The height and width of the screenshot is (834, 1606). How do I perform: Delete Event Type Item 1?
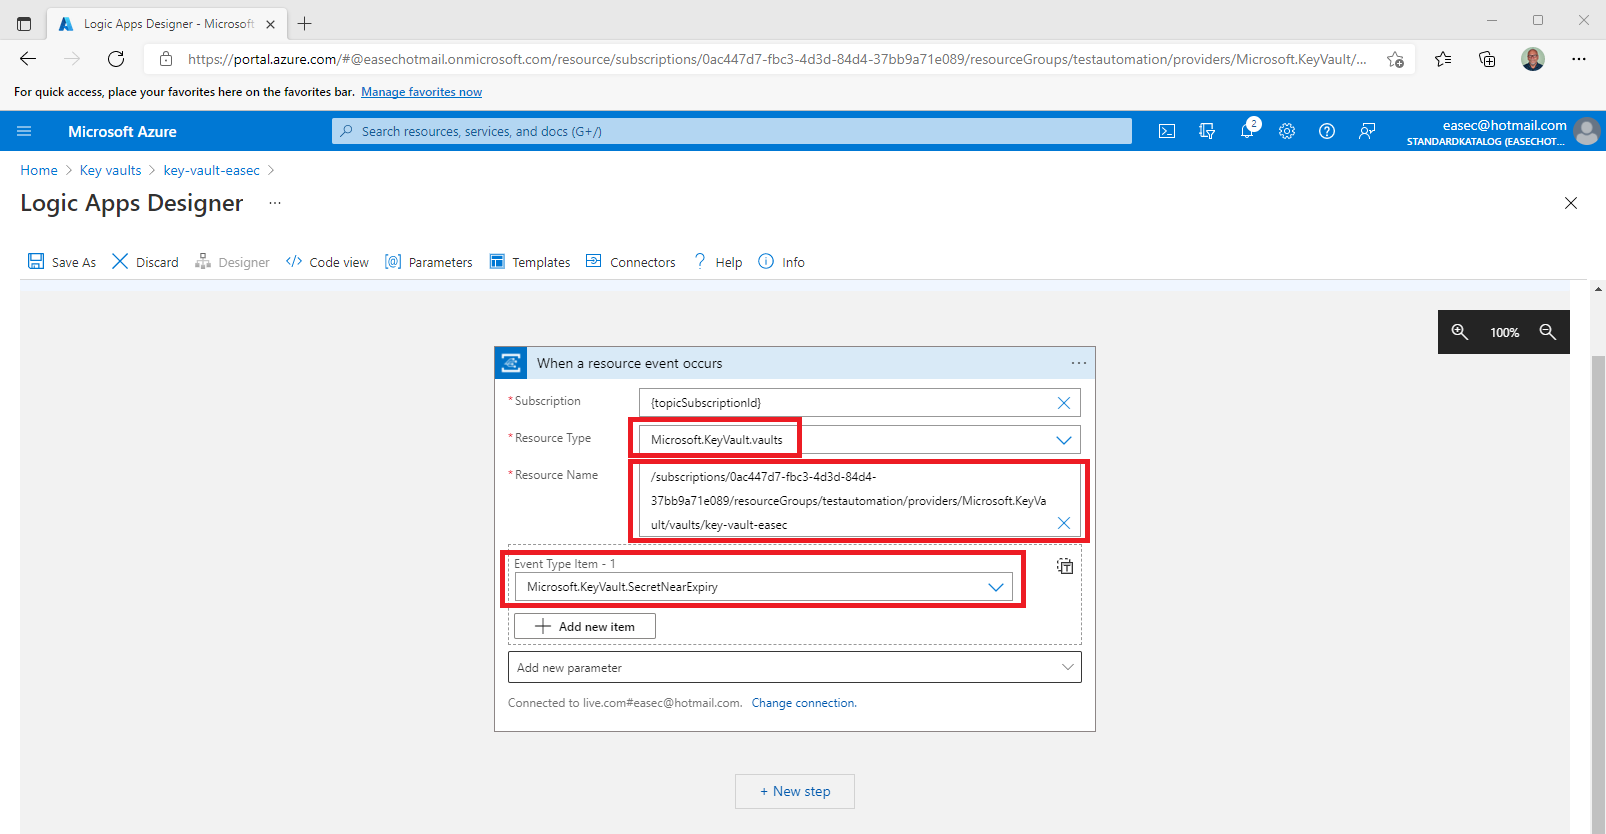point(1065,566)
